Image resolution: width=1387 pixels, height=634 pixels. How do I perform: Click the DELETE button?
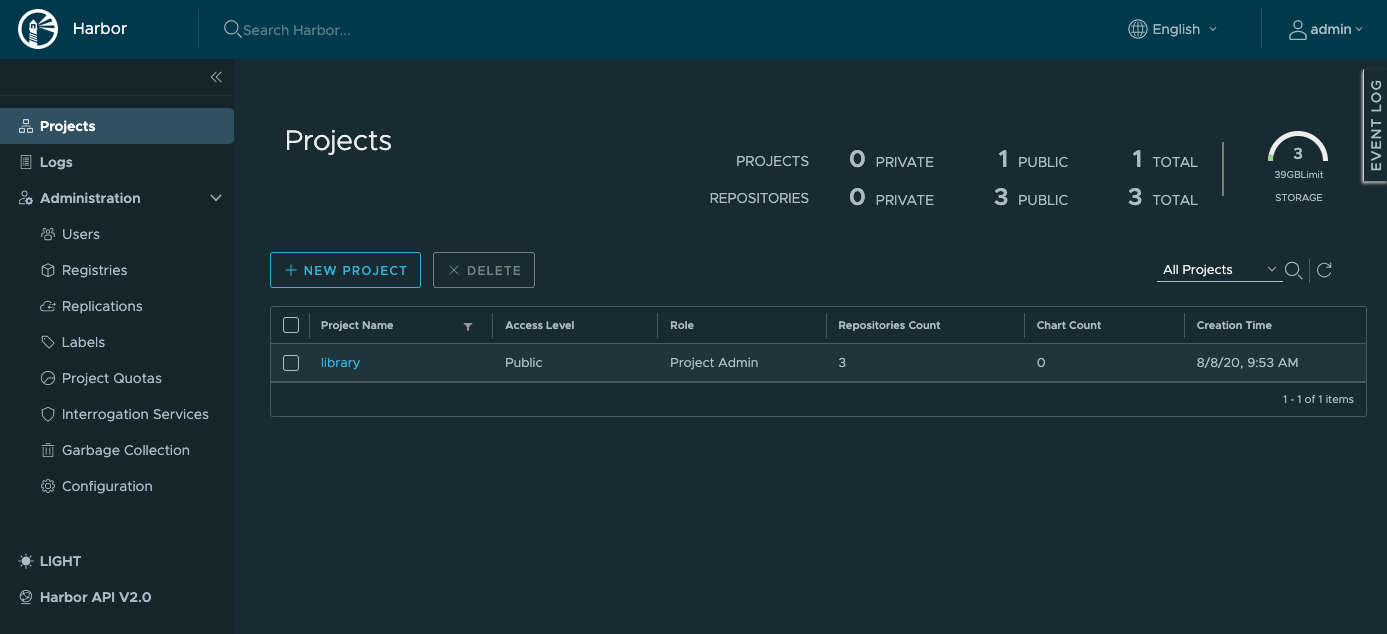pyautogui.click(x=484, y=270)
